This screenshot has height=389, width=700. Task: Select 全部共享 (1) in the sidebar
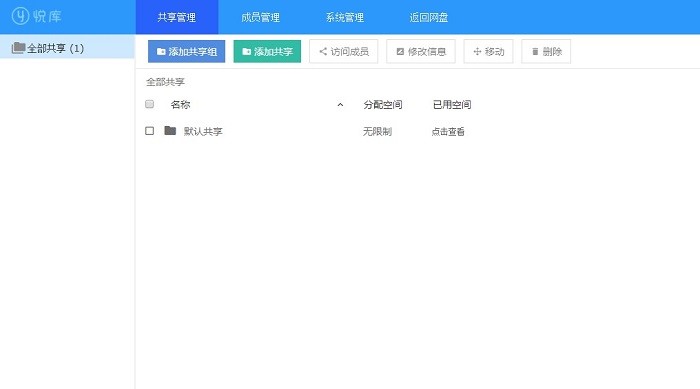coord(67,48)
